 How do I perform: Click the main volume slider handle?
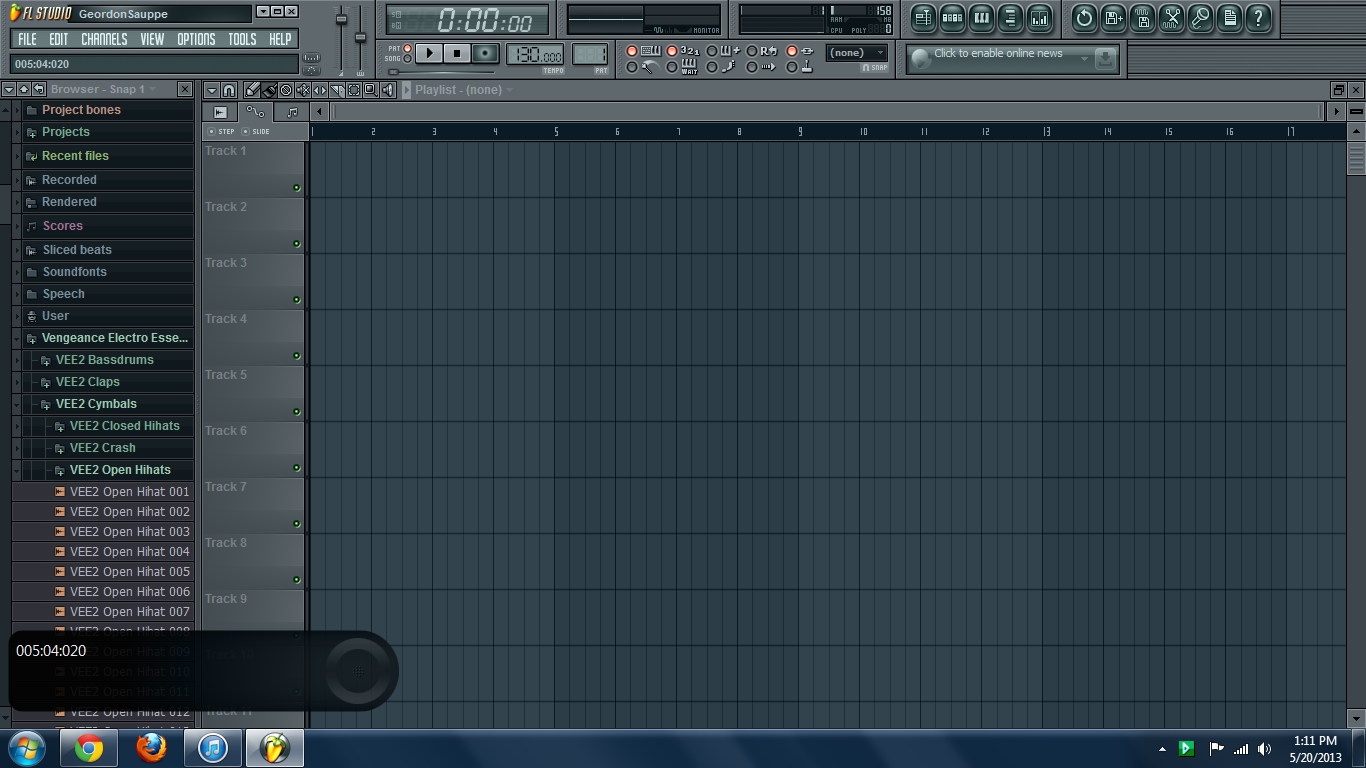click(x=341, y=20)
